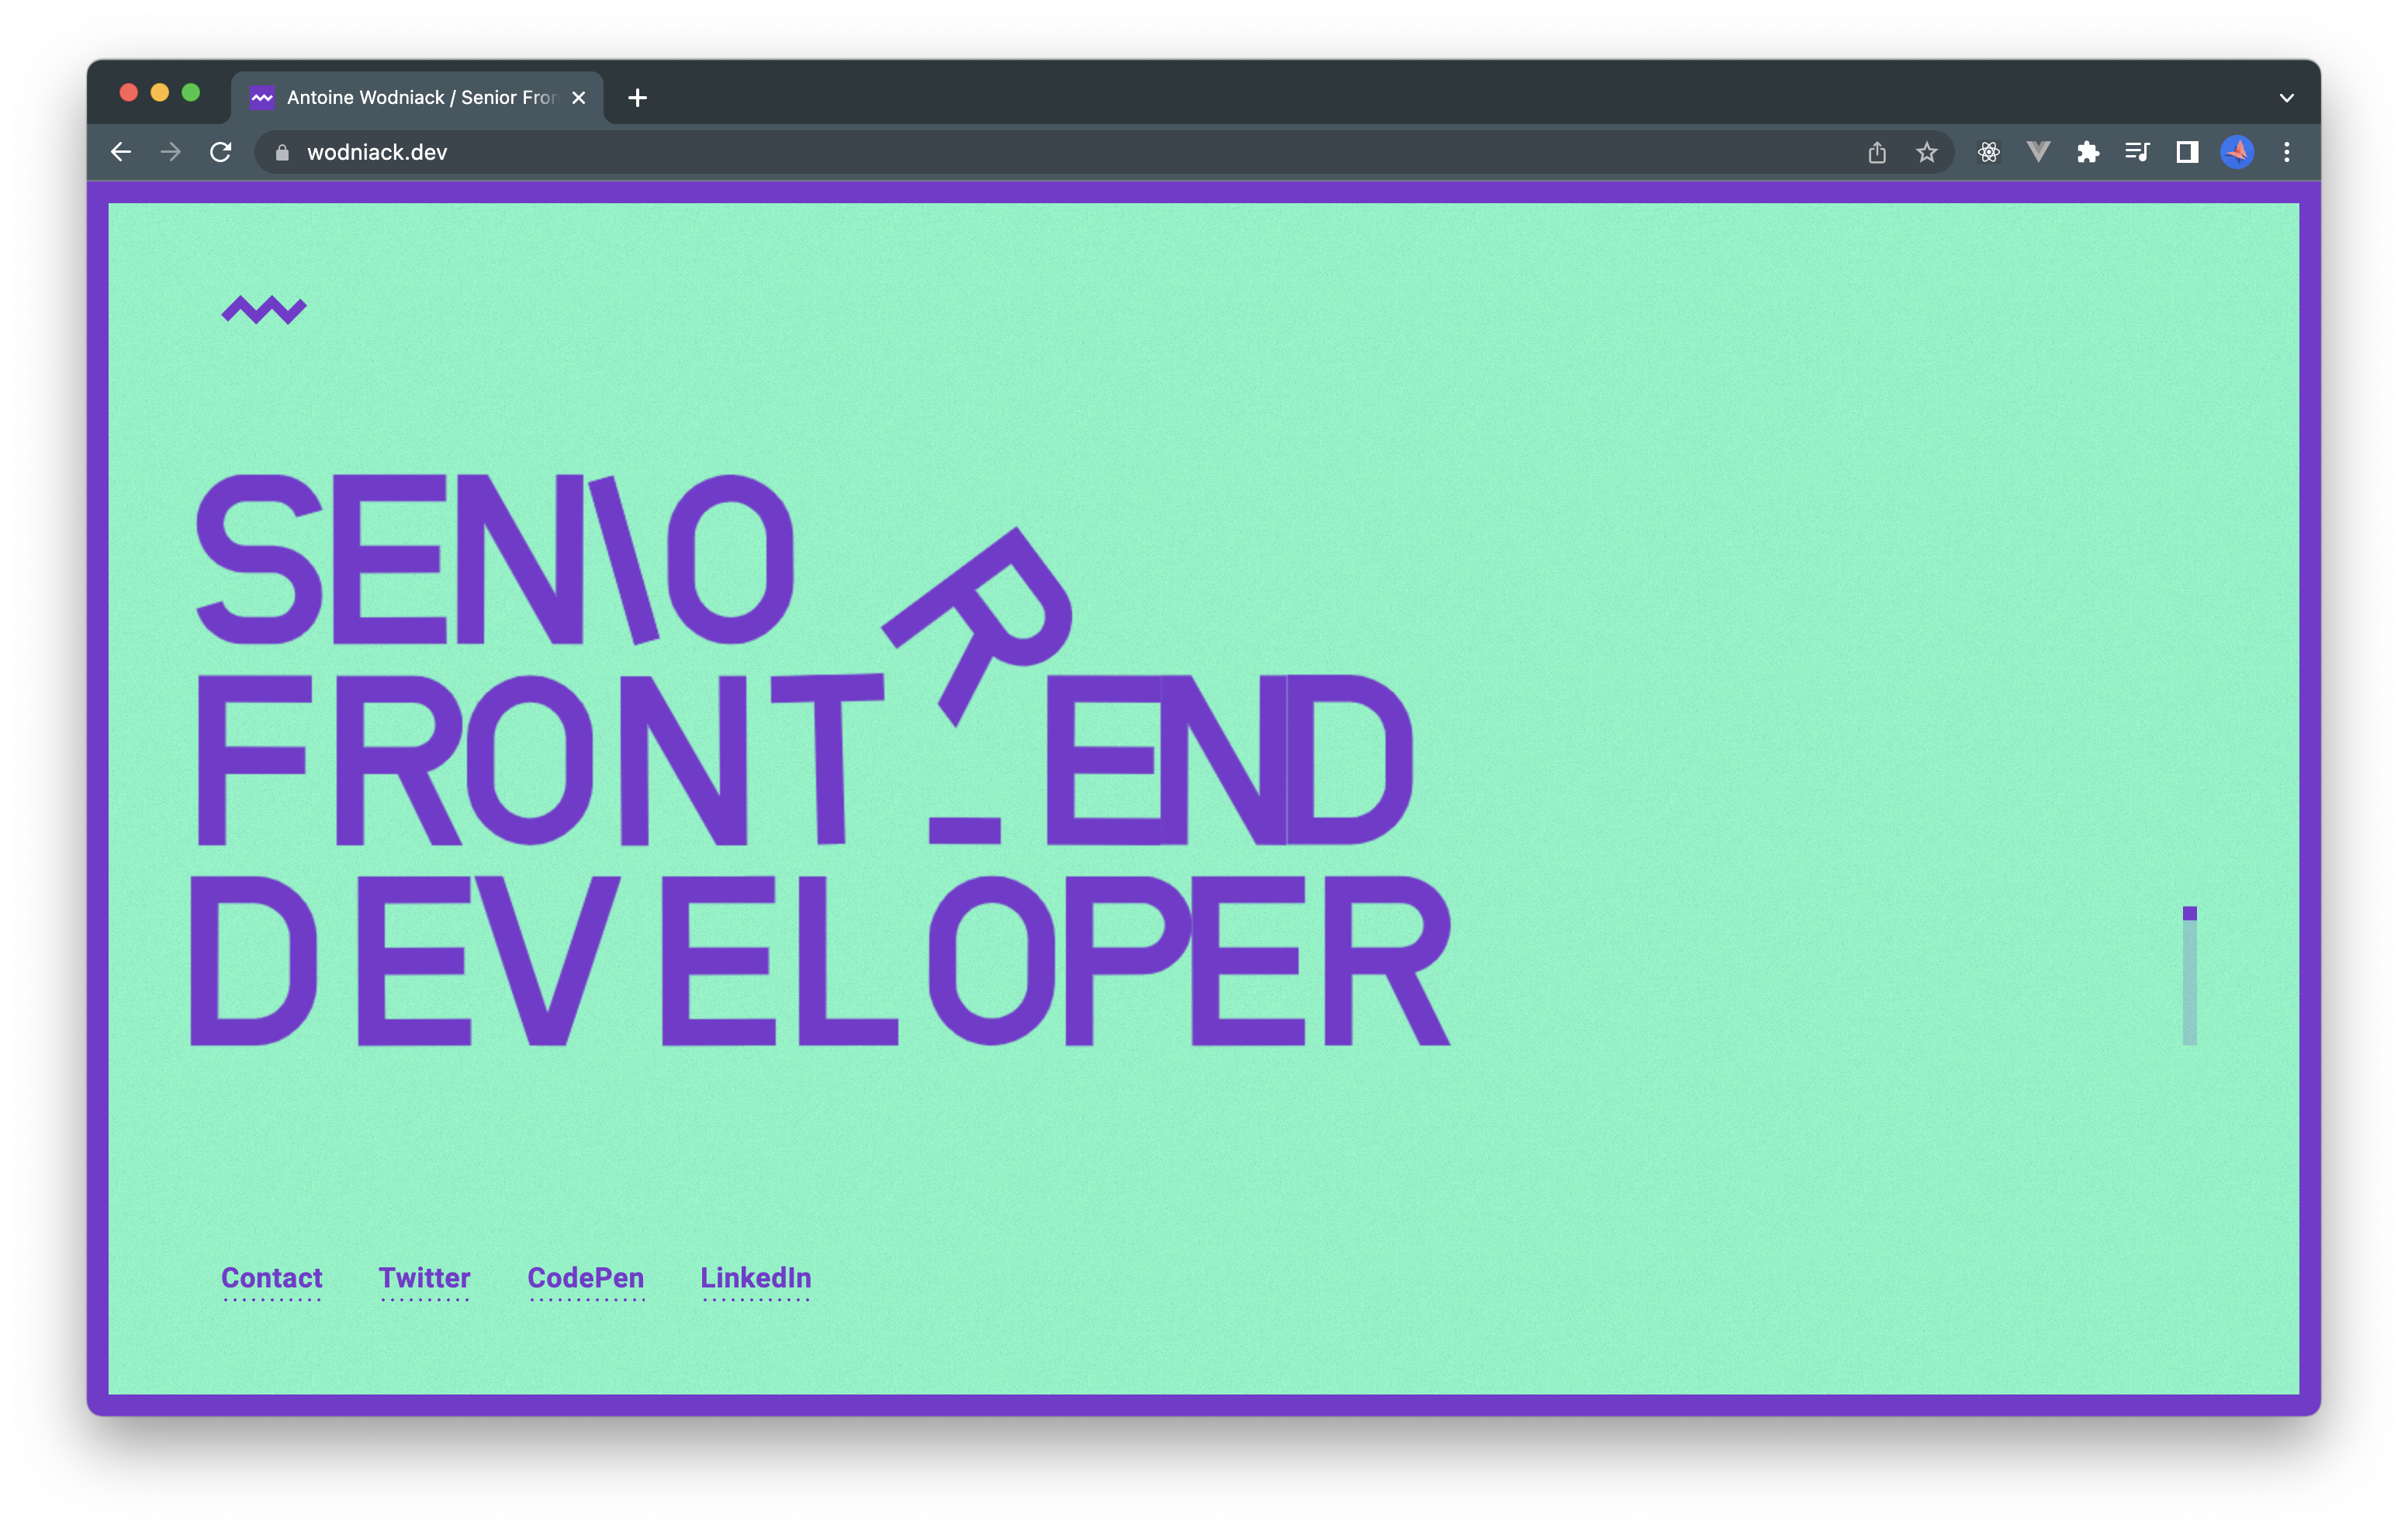Open the Twitter link
Viewport: 2408px width, 1531px height.
click(x=424, y=1279)
